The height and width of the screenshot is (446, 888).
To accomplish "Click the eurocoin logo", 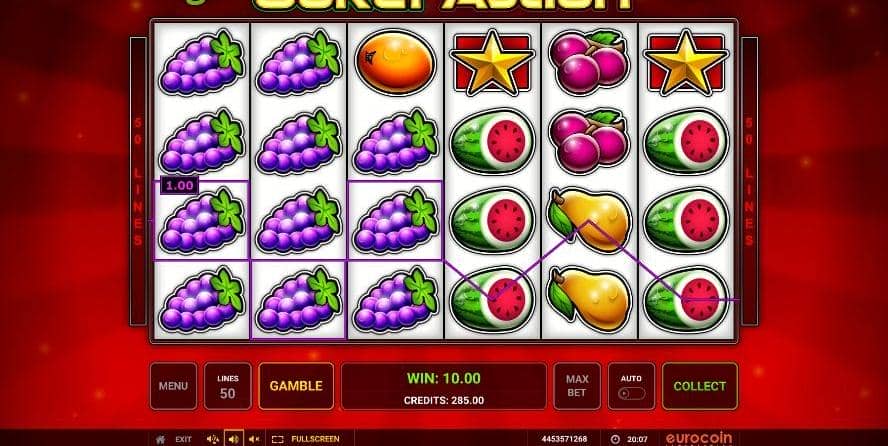I will (x=699, y=439).
